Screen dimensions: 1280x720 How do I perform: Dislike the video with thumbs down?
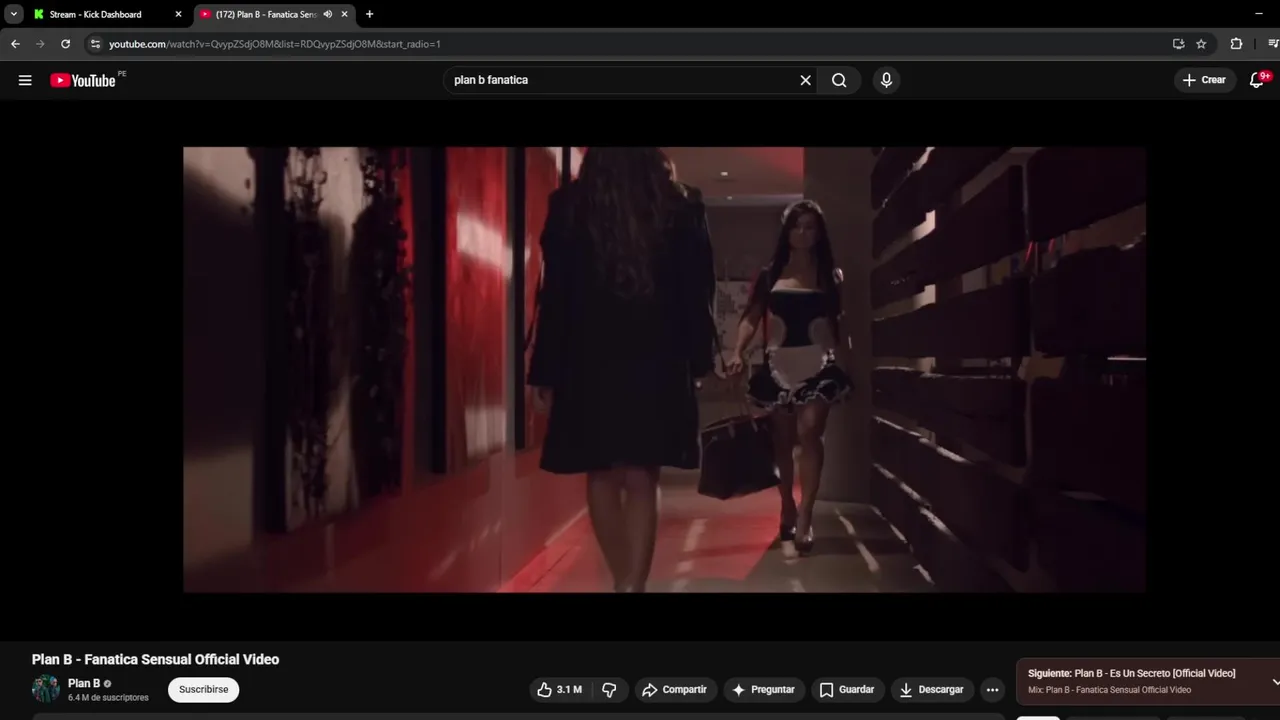609,690
